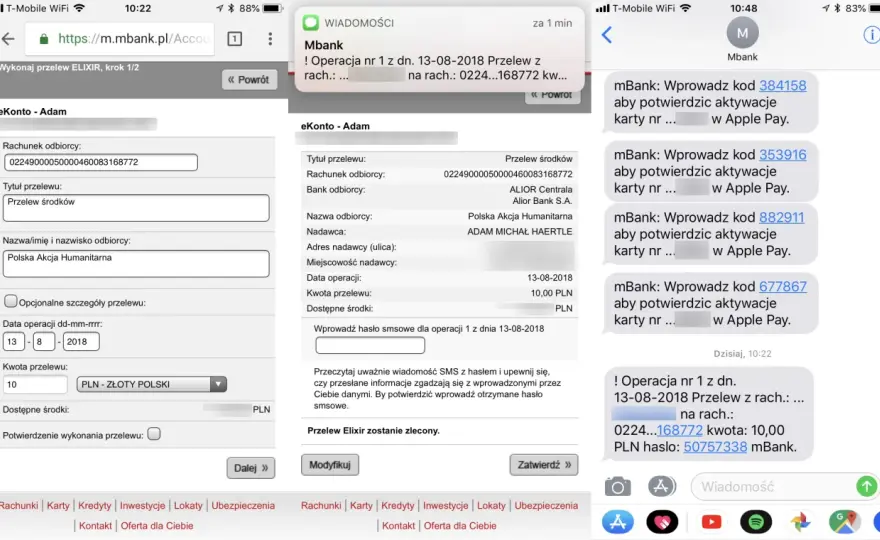880x540 pixels.
Task: Tap the code 882911 link
Action: (x=781, y=217)
